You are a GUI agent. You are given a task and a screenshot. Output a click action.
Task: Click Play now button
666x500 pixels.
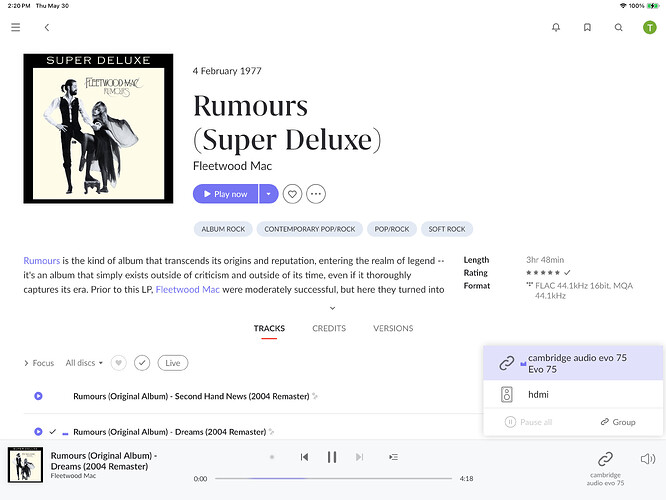pos(226,194)
